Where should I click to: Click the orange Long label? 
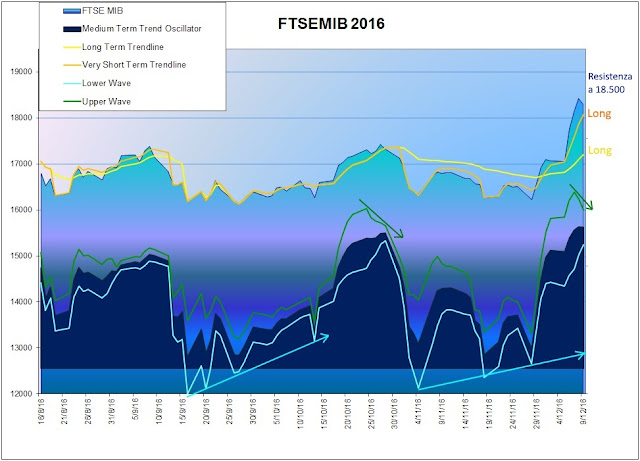(599, 114)
